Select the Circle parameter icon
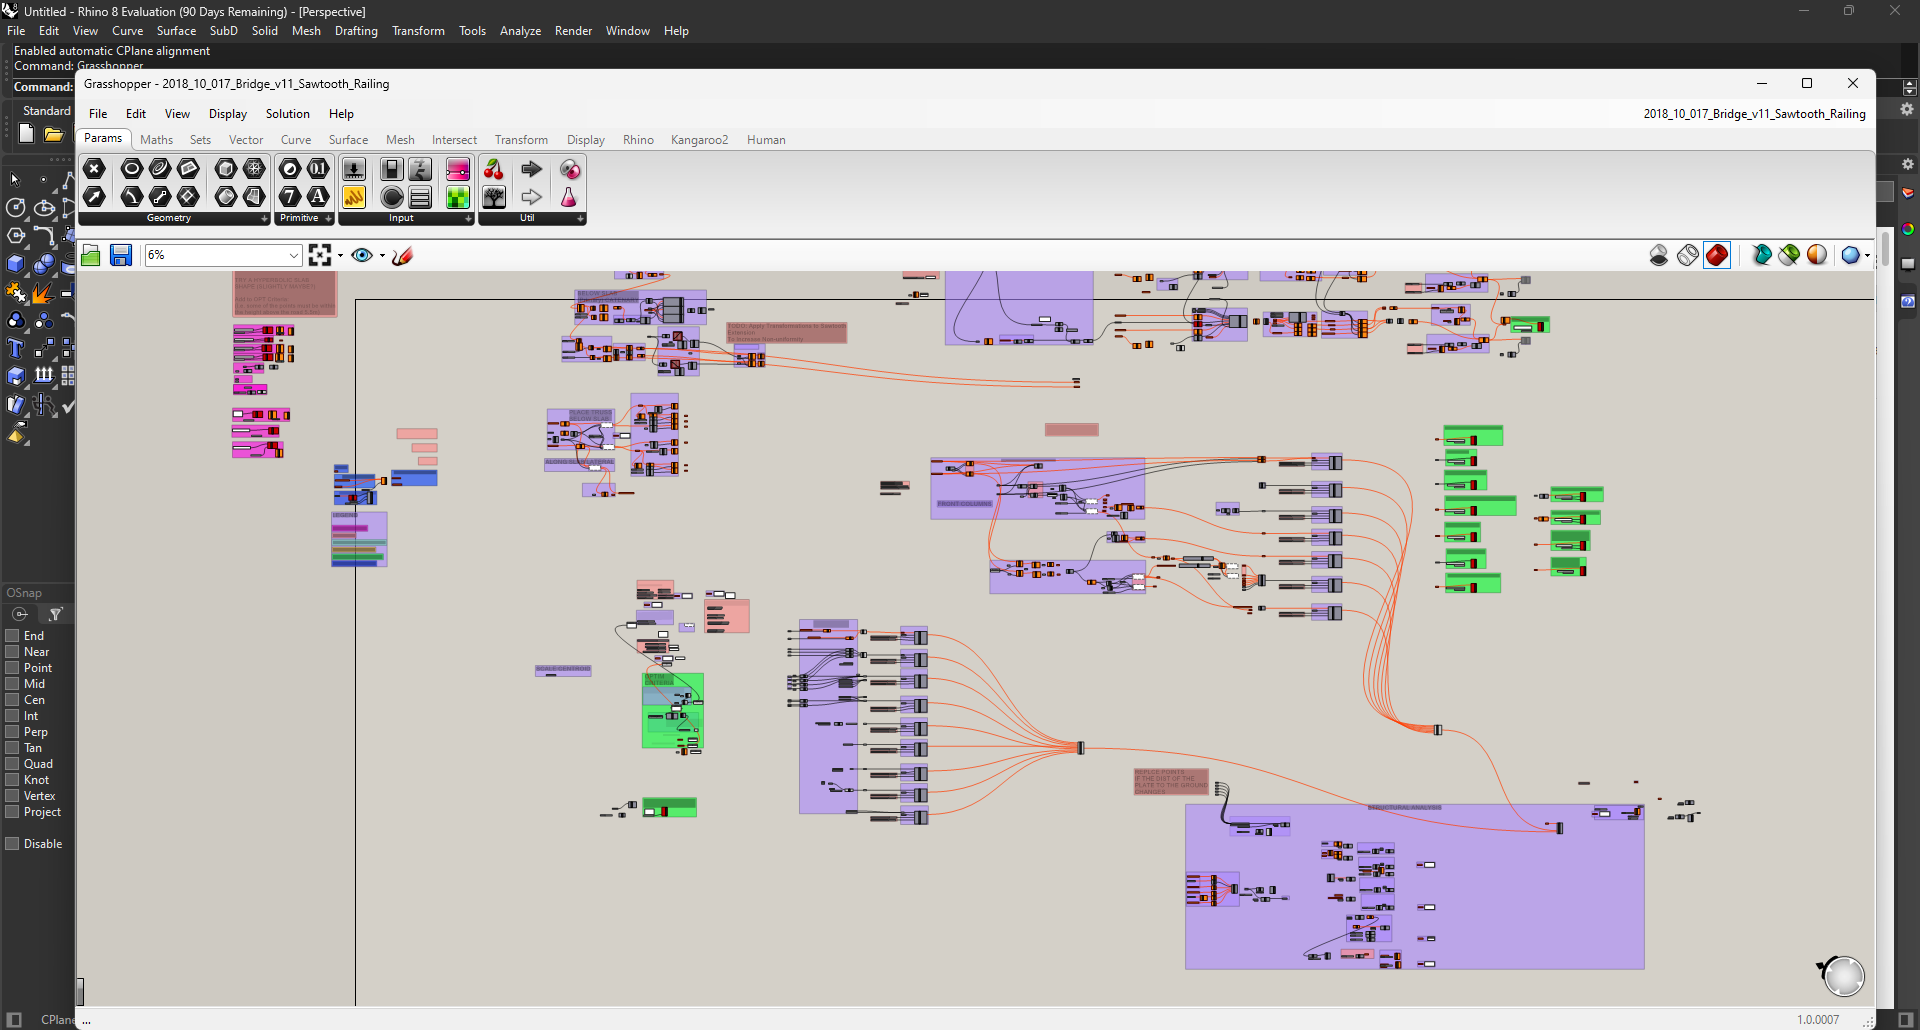Image resolution: width=1920 pixels, height=1030 pixels. [x=132, y=169]
